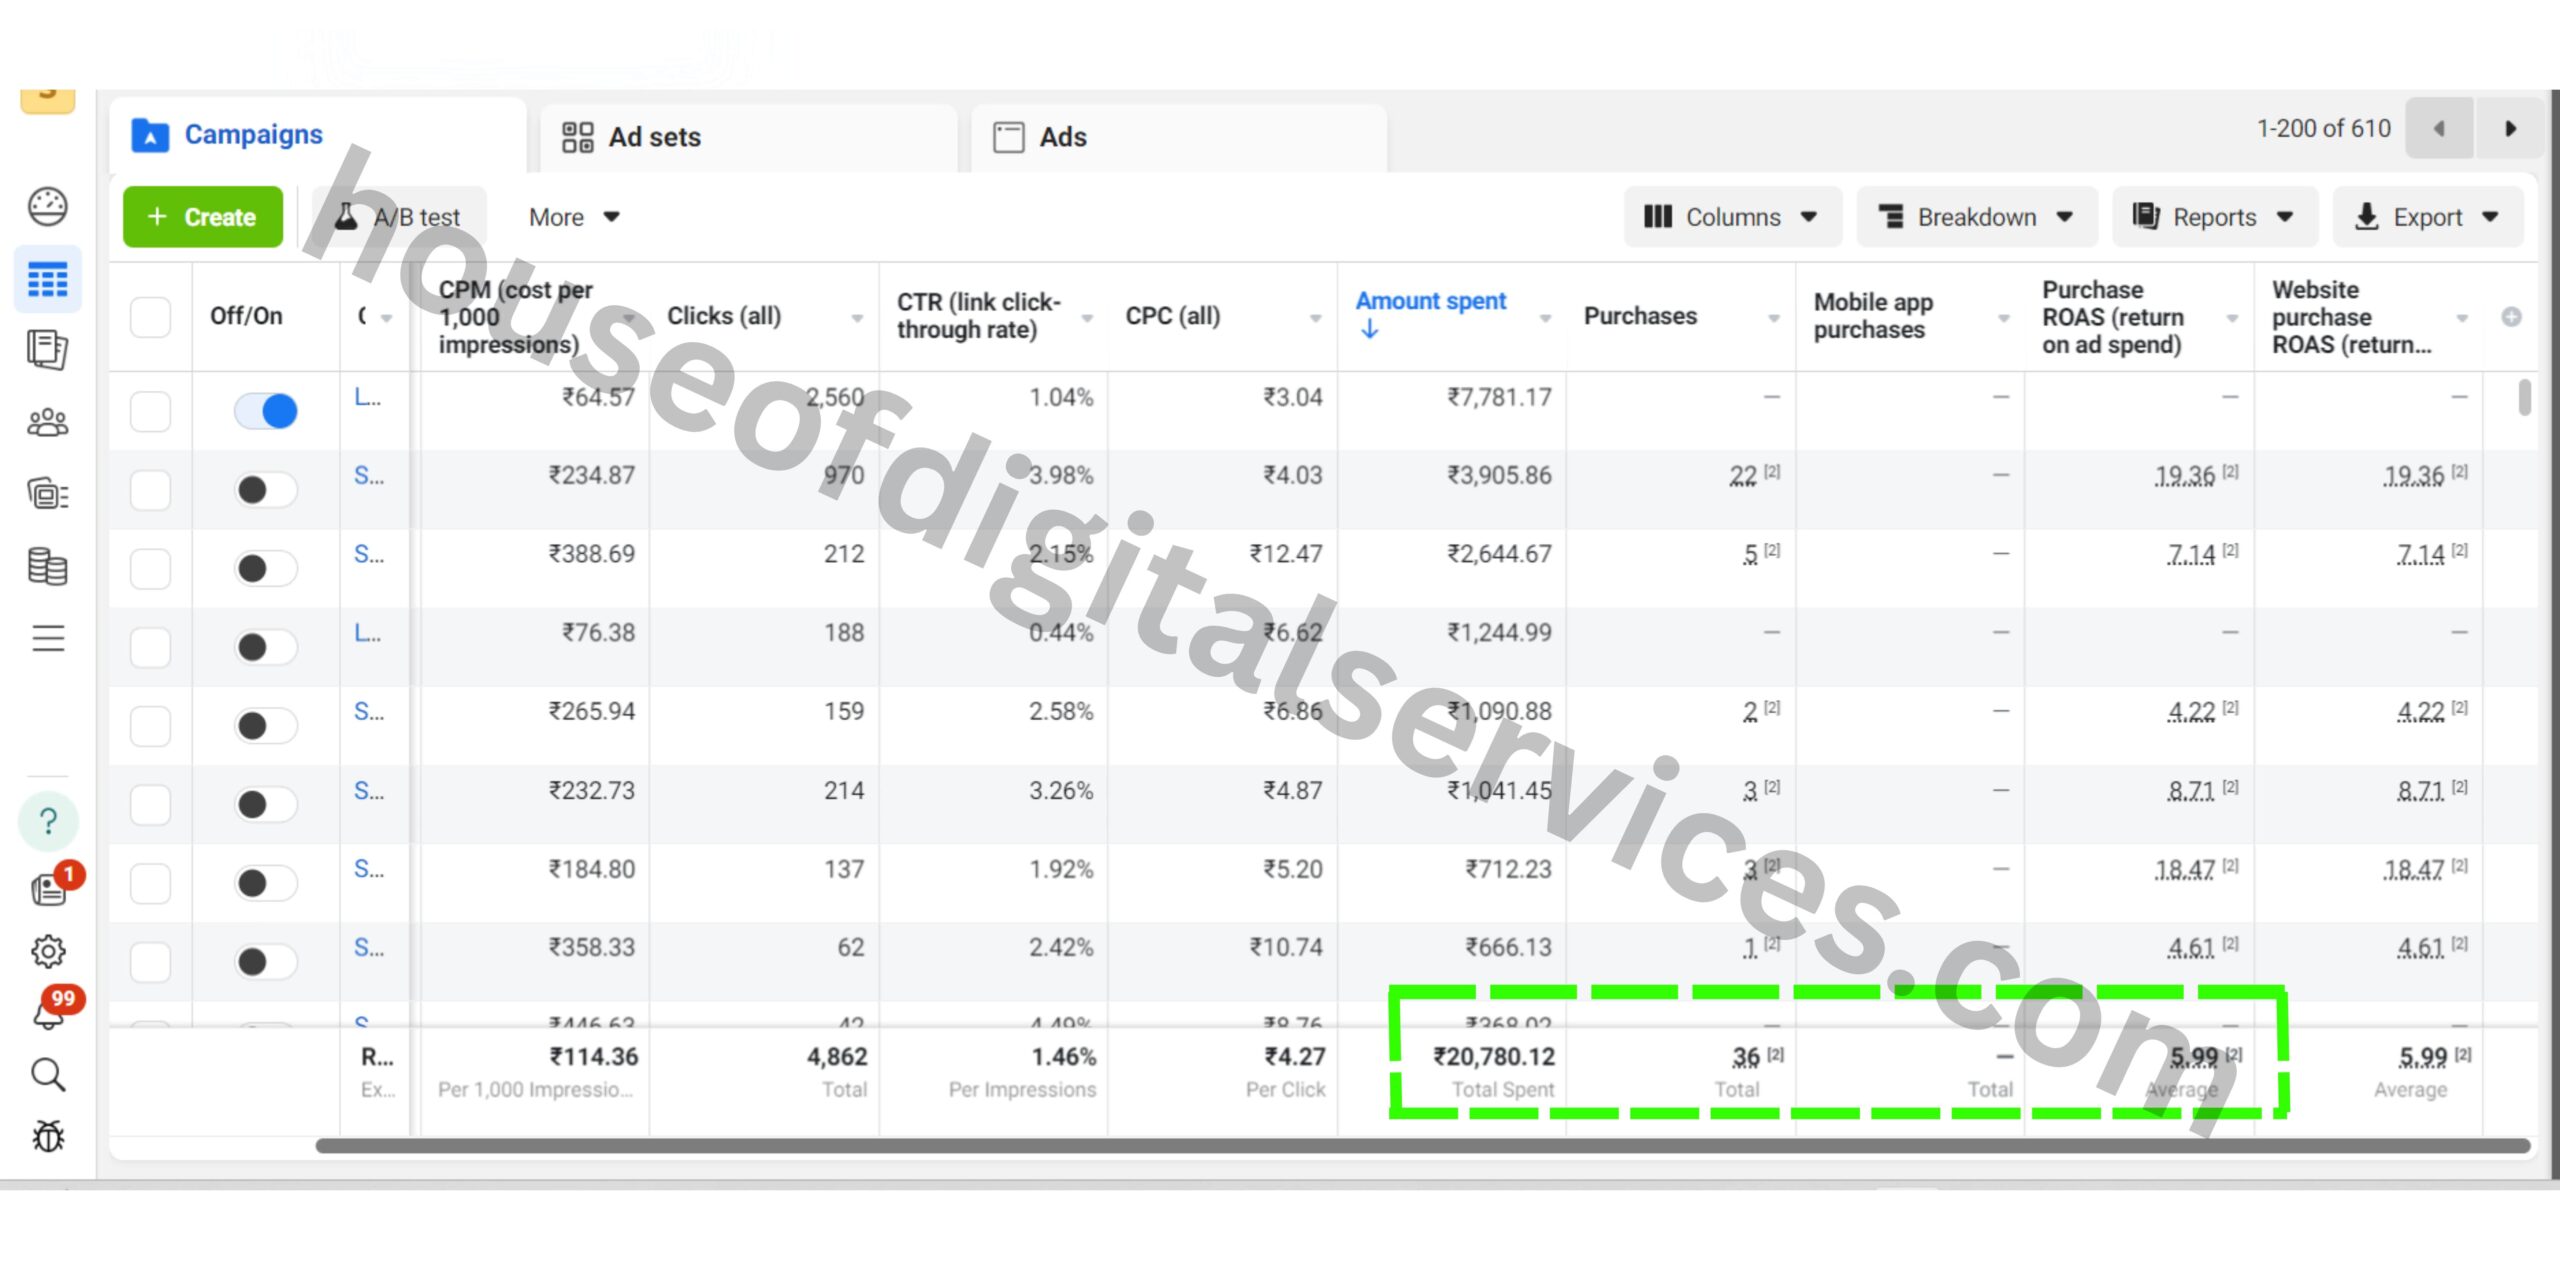Screen dimensions: 2560x1280
Task: Switch to the Ads tab
Action: coord(1178,137)
